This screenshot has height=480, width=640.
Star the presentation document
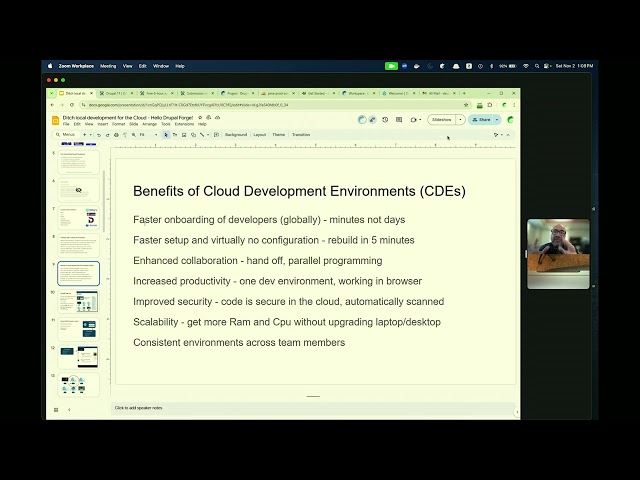pos(200,118)
